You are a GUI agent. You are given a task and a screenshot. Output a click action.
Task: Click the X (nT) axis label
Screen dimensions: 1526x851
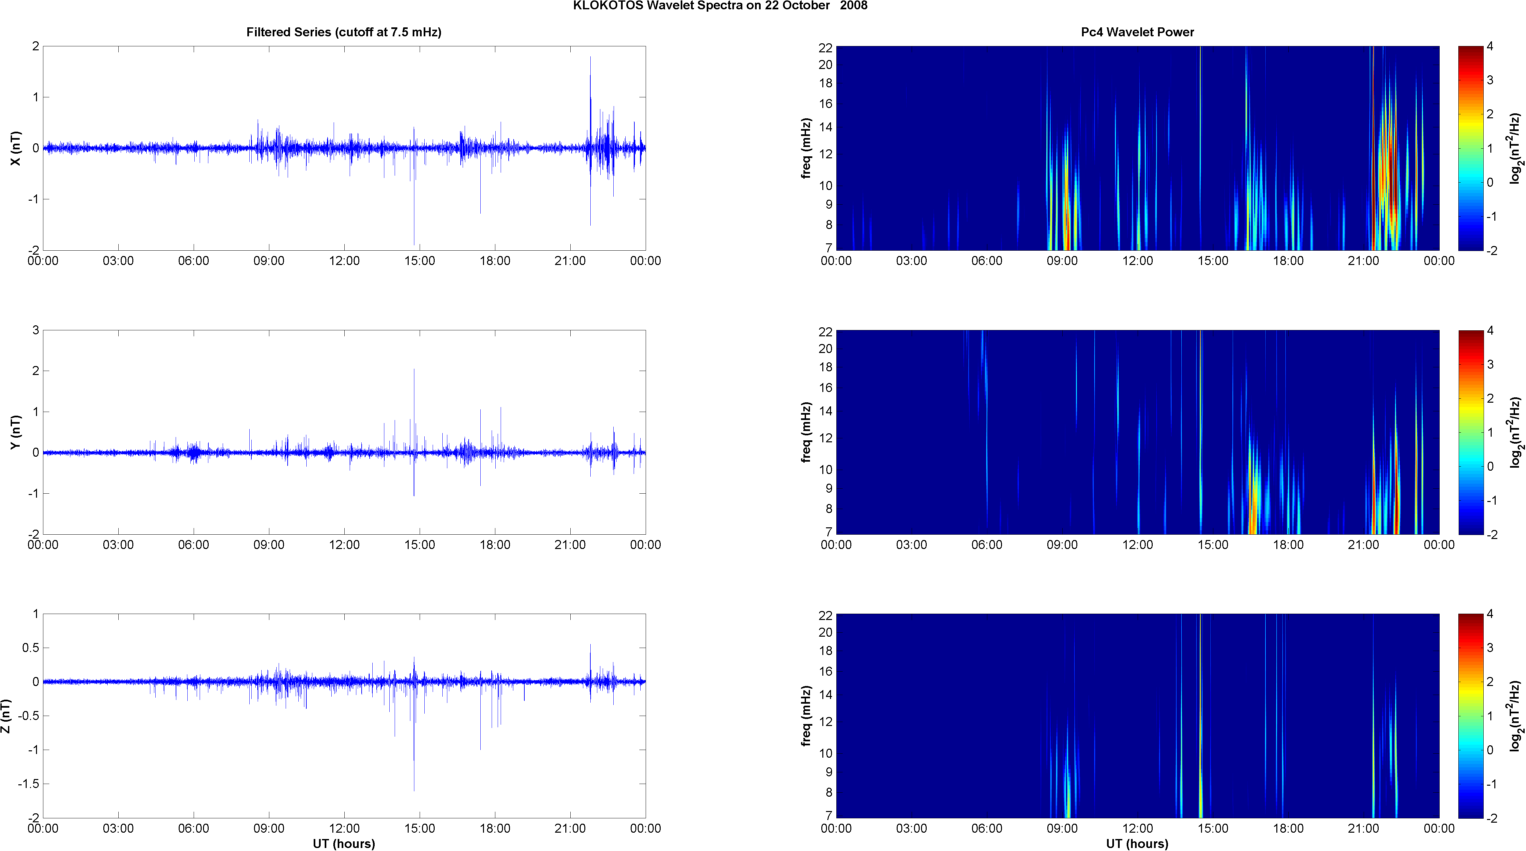(x=15, y=148)
